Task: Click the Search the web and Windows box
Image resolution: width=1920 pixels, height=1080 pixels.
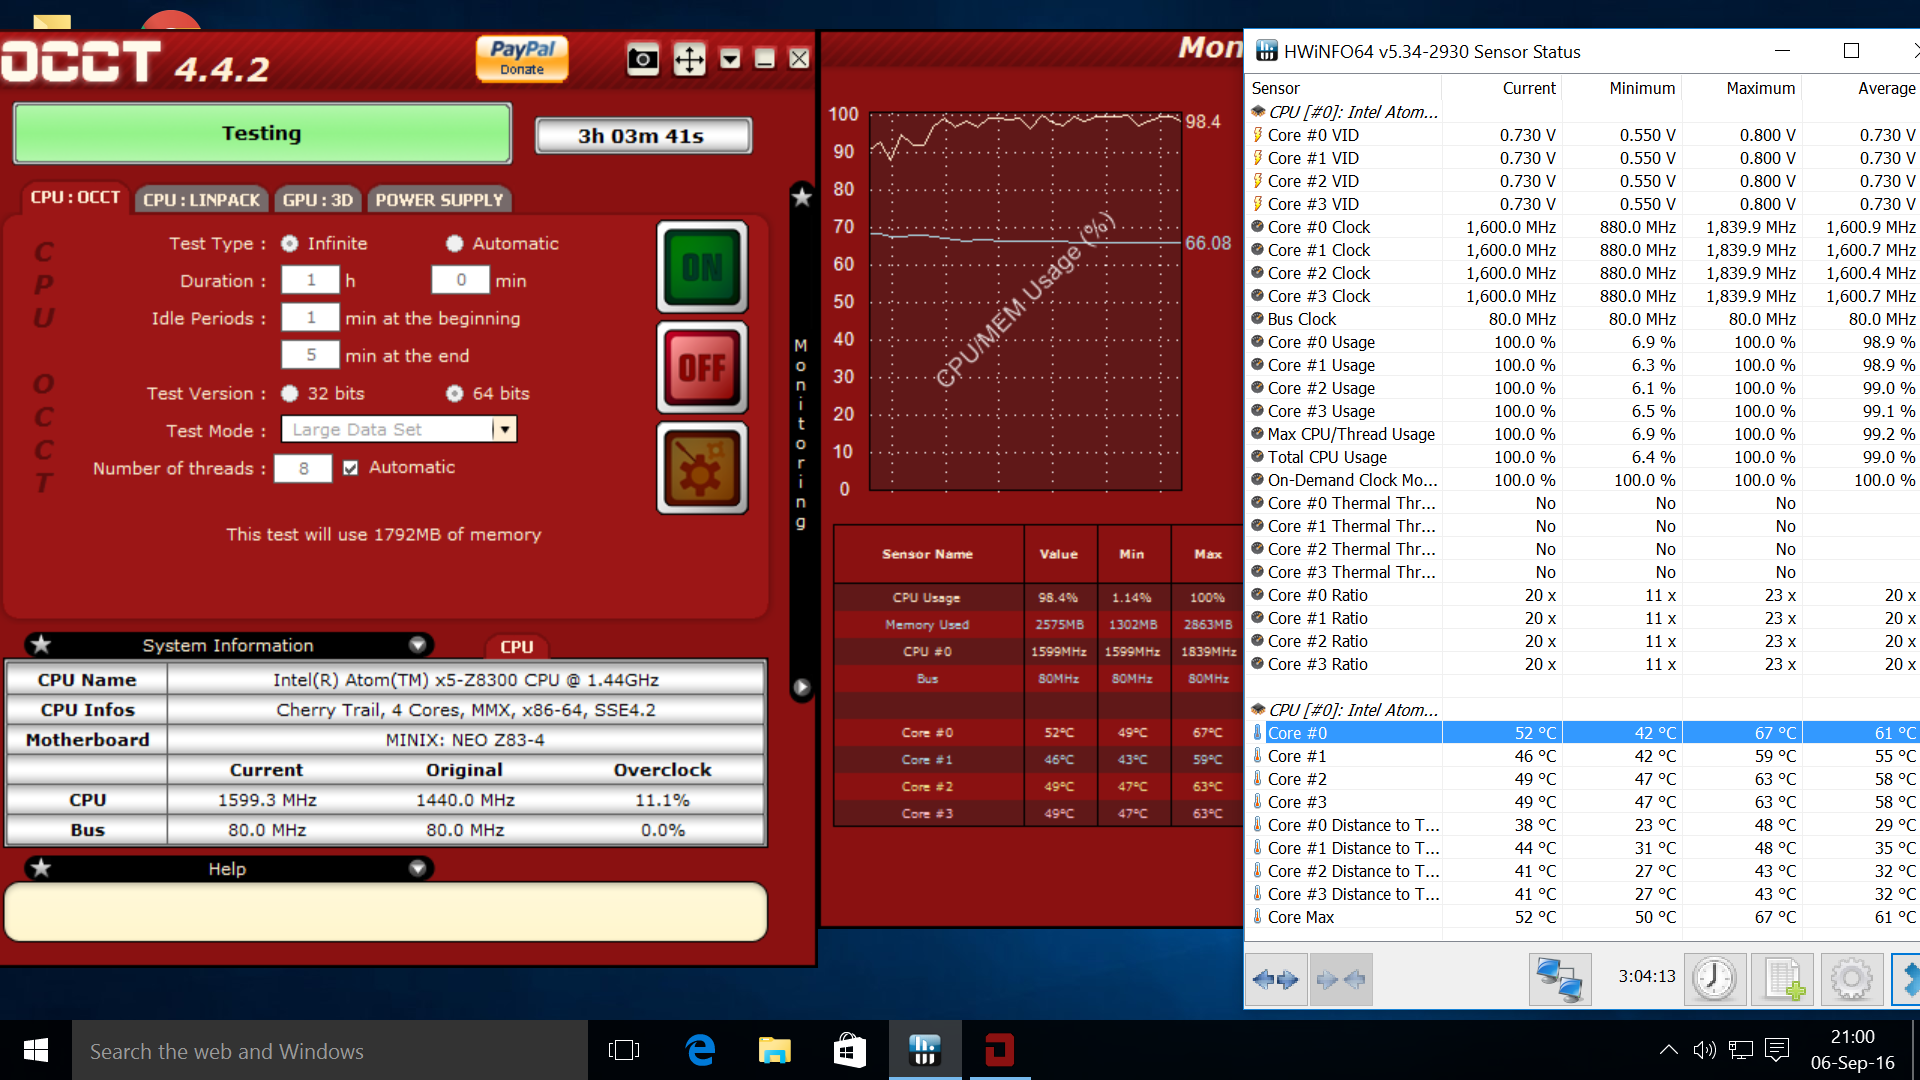Action: click(329, 1051)
